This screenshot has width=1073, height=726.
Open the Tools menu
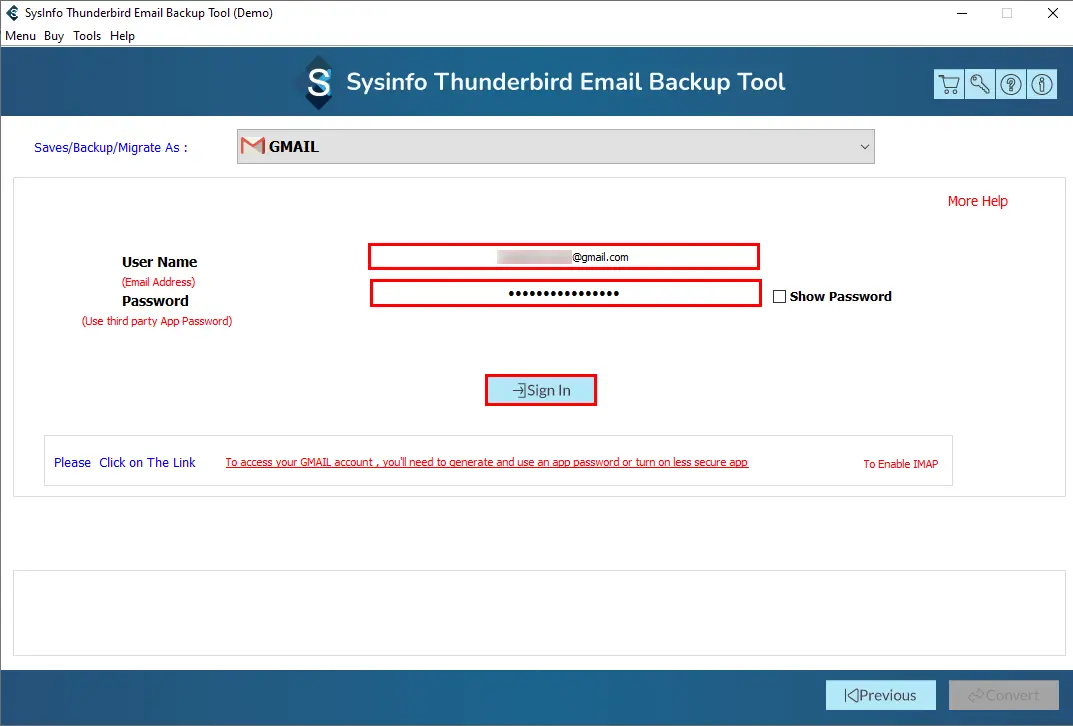click(x=87, y=36)
